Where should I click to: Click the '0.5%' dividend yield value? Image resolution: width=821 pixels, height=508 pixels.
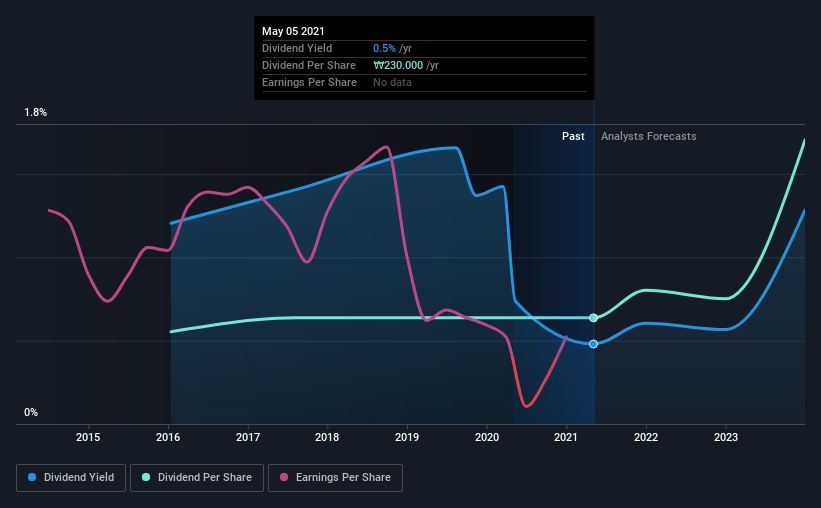tap(384, 48)
